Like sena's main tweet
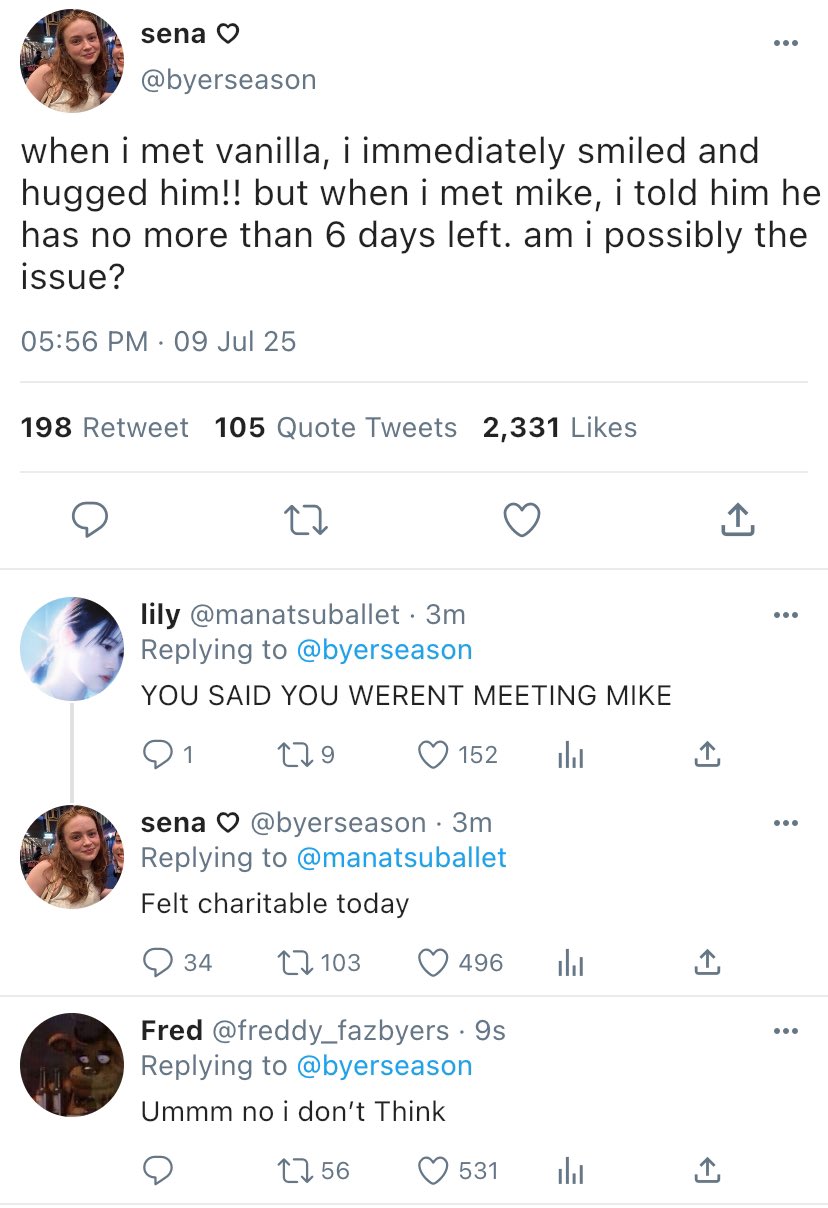This screenshot has height=1208, width=828. coord(521,520)
